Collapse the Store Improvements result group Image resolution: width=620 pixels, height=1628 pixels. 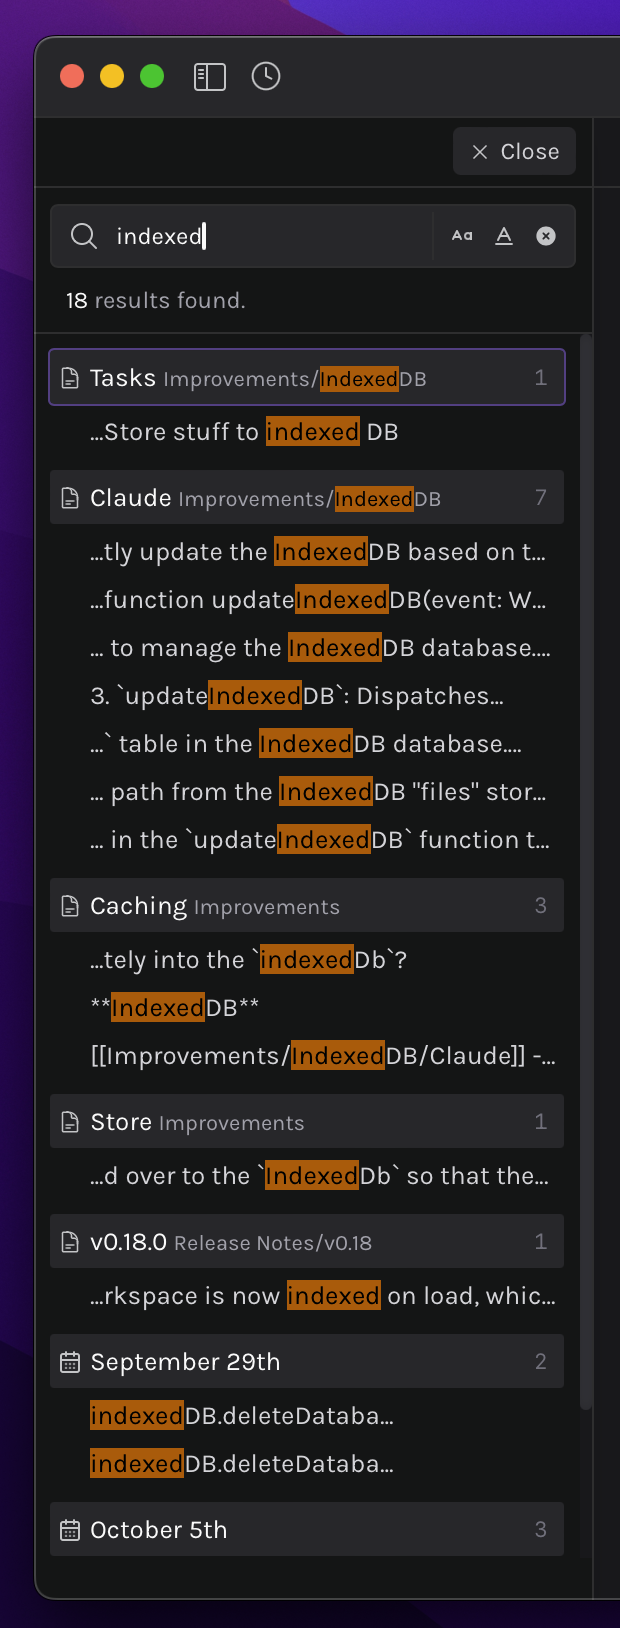(307, 1122)
